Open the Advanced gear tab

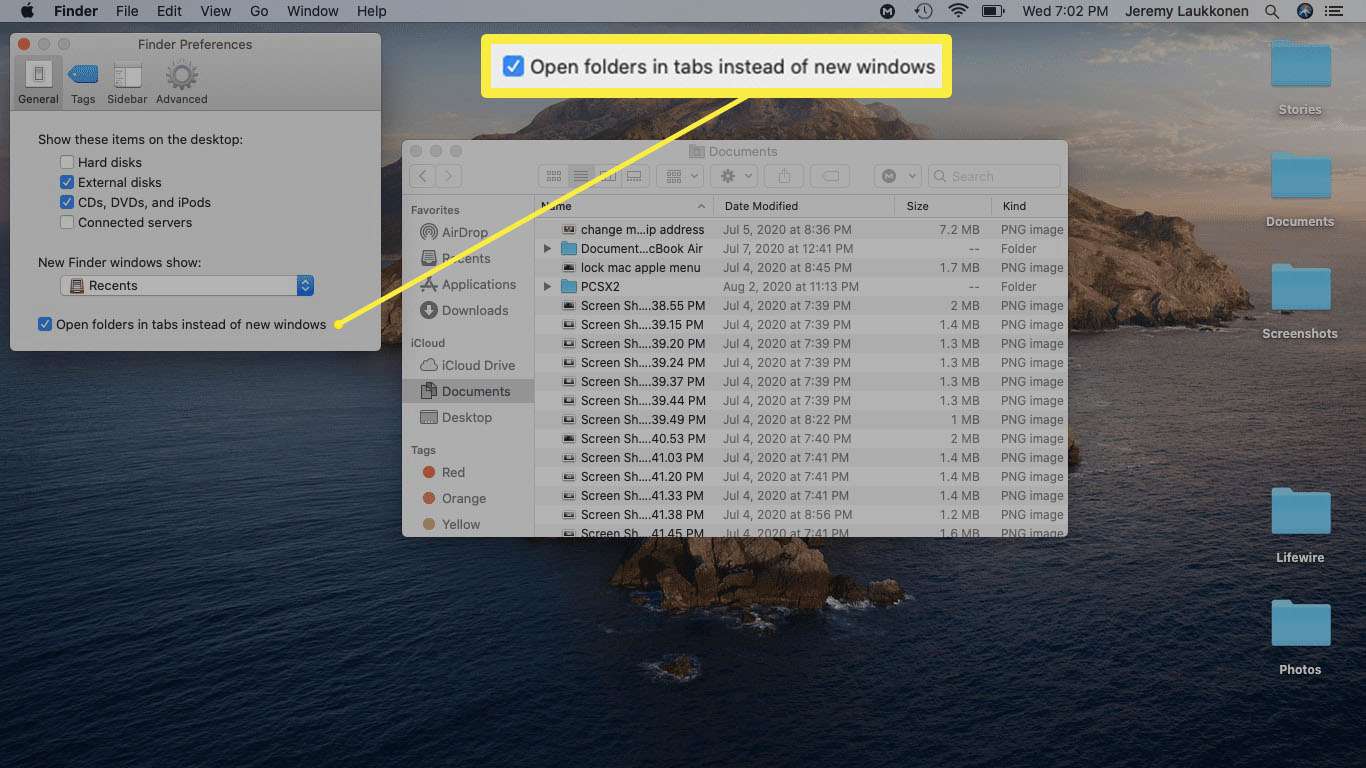[x=182, y=82]
